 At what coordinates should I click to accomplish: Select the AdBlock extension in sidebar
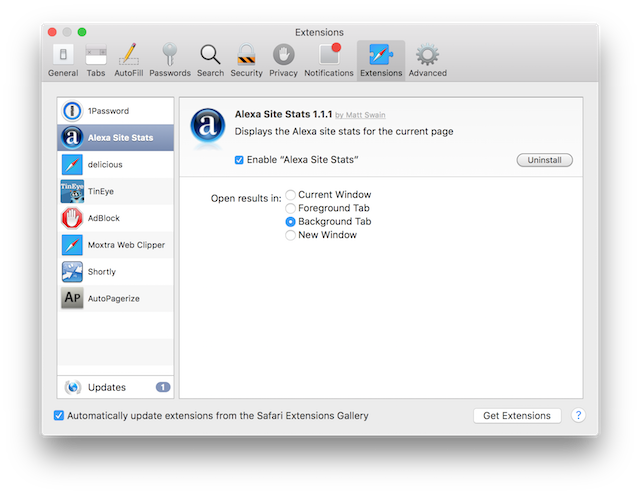point(115,218)
